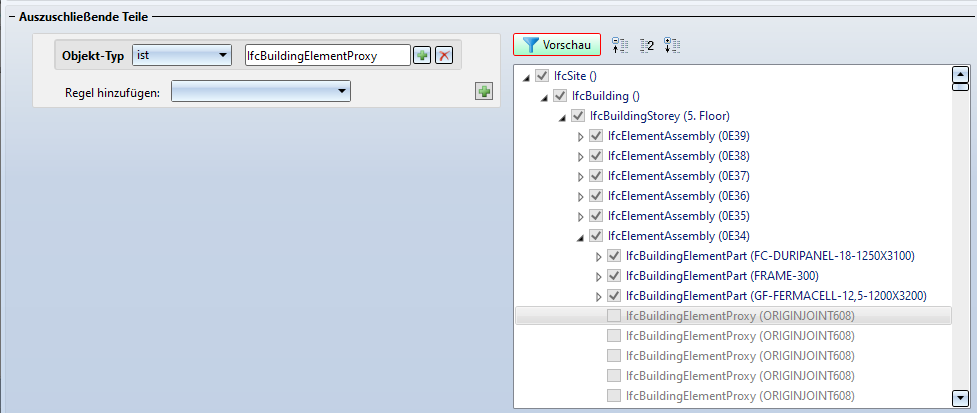
Task: Select IfcBuildingElementPart FC-DURIPANEL-18-1250X3100 label
Action: pos(770,256)
